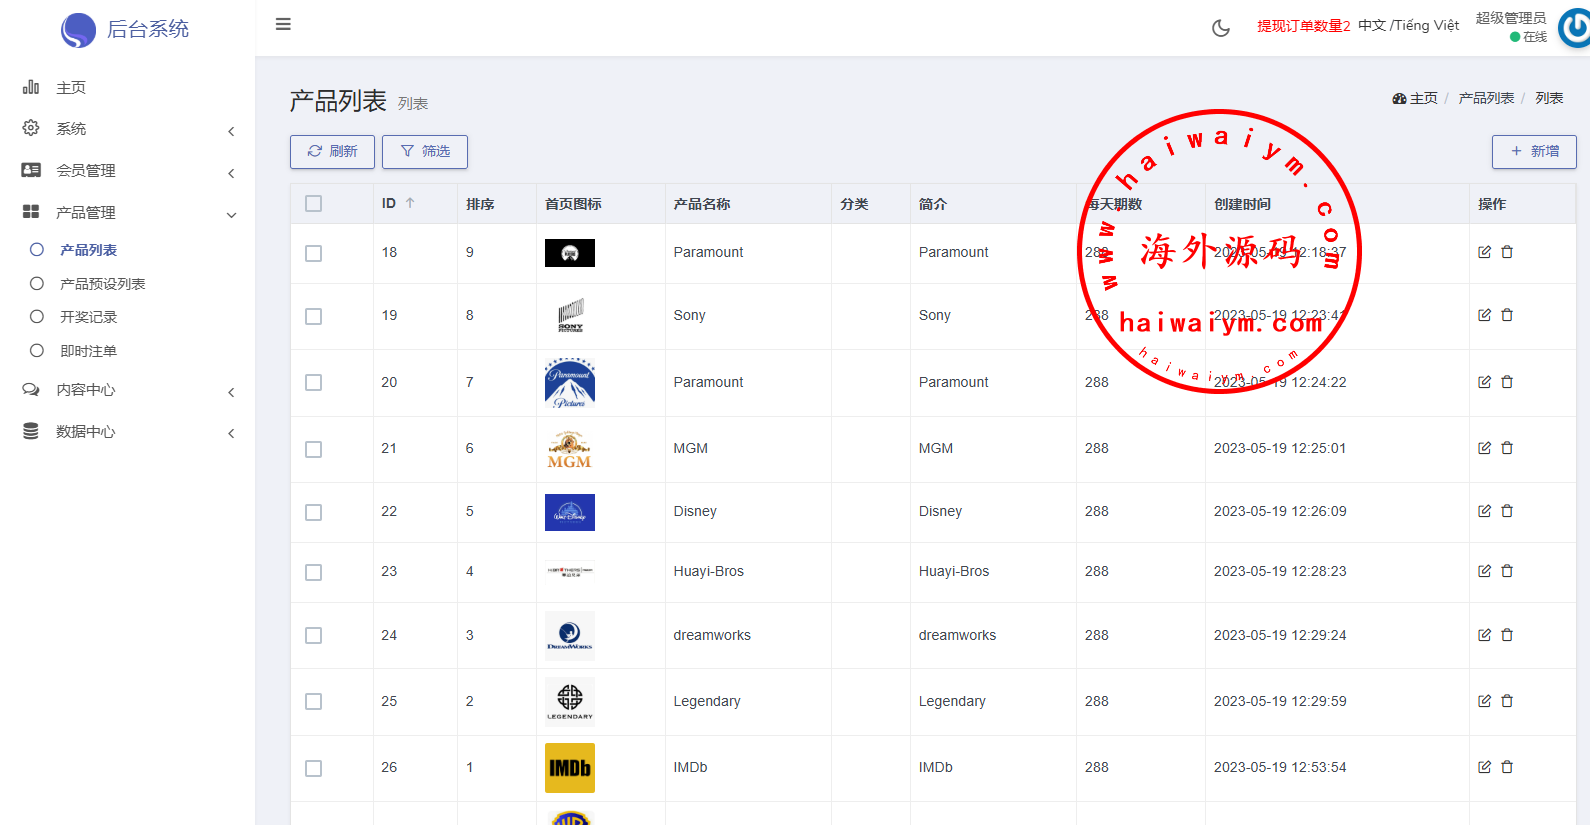Edit the IMDb product row
The height and width of the screenshot is (825, 1590).
click(x=1485, y=767)
